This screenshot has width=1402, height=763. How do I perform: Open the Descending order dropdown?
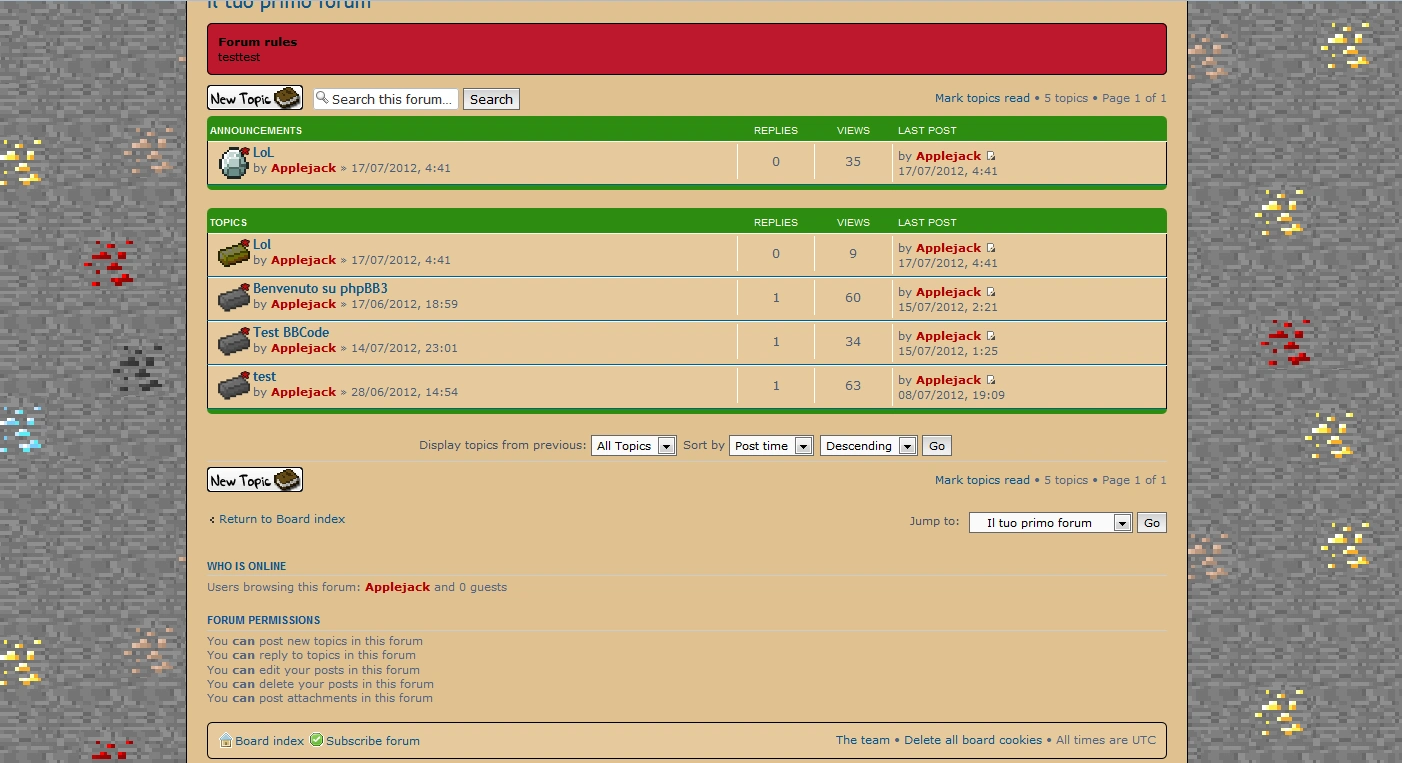pos(868,446)
